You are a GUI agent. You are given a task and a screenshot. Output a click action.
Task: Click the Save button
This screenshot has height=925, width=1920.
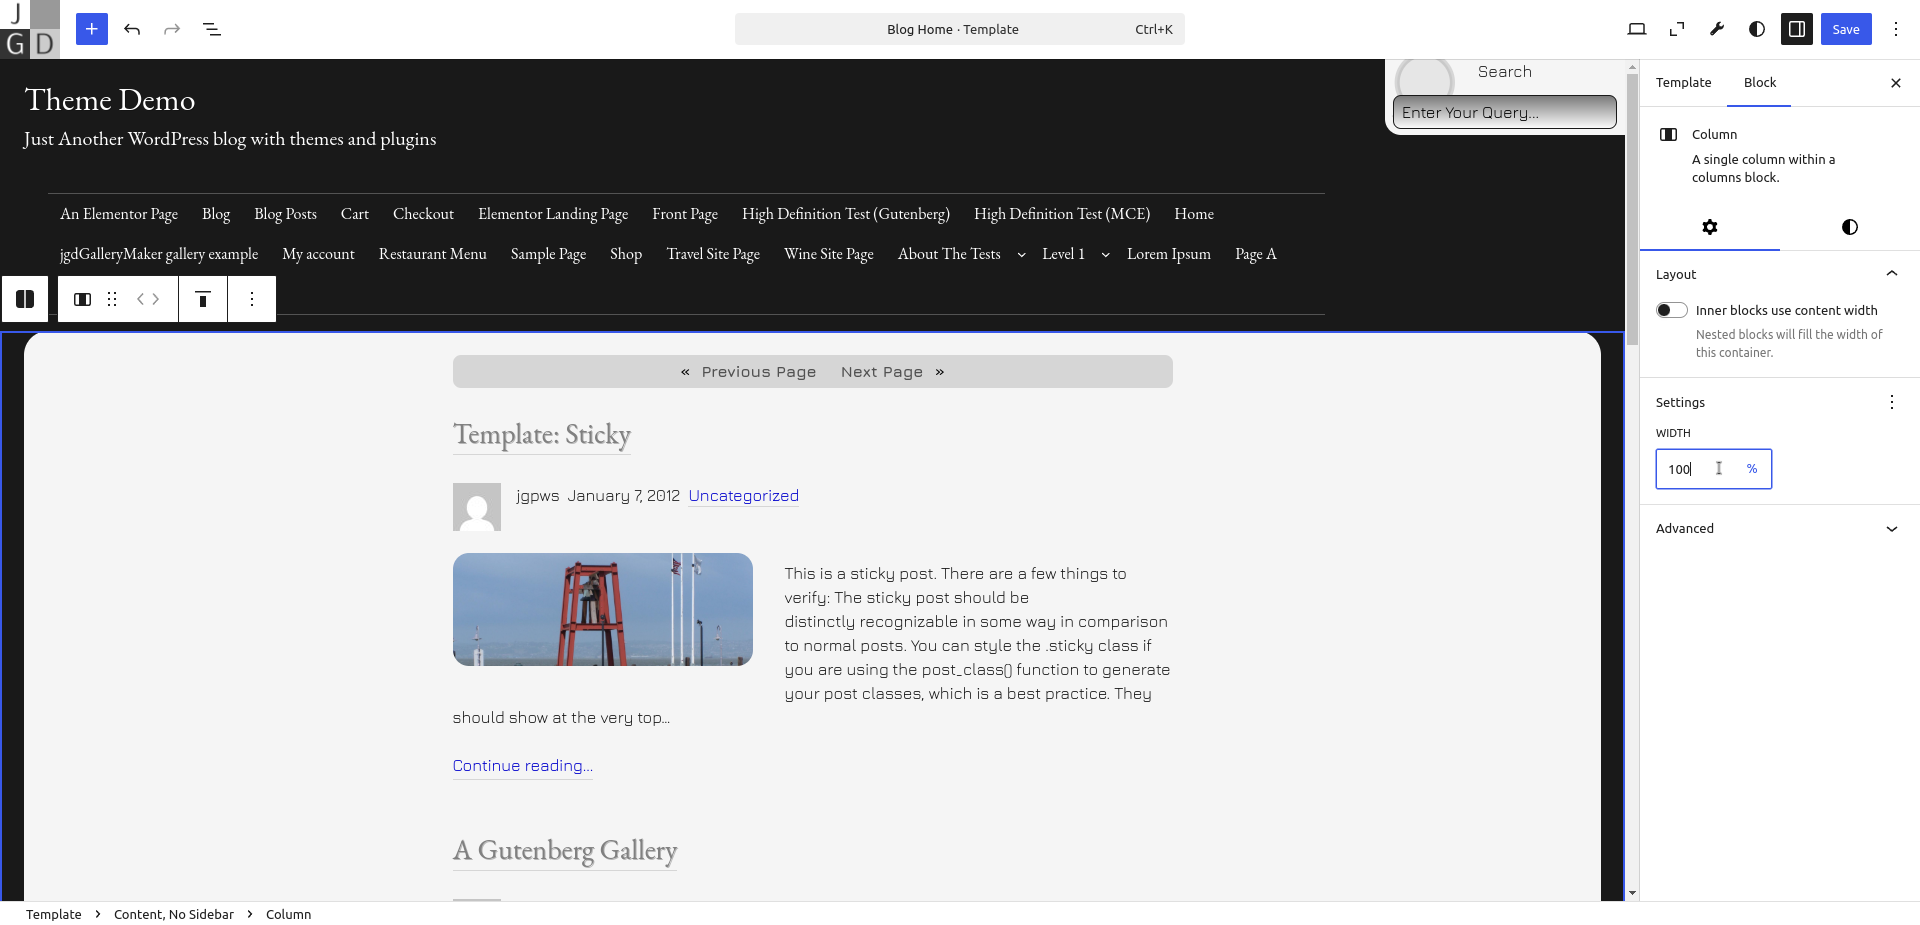click(1845, 29)
